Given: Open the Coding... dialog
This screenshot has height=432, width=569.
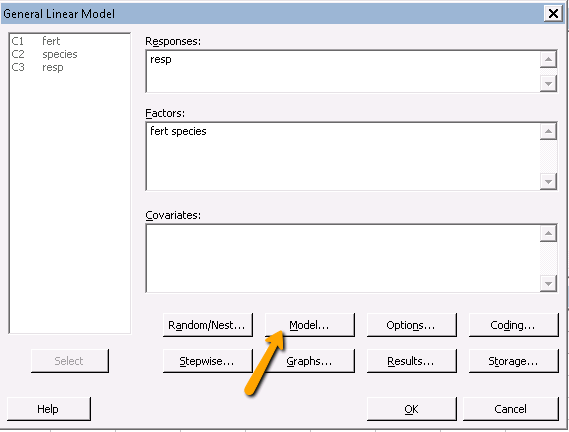Looking at the screenshot, I should coord(513,325).
